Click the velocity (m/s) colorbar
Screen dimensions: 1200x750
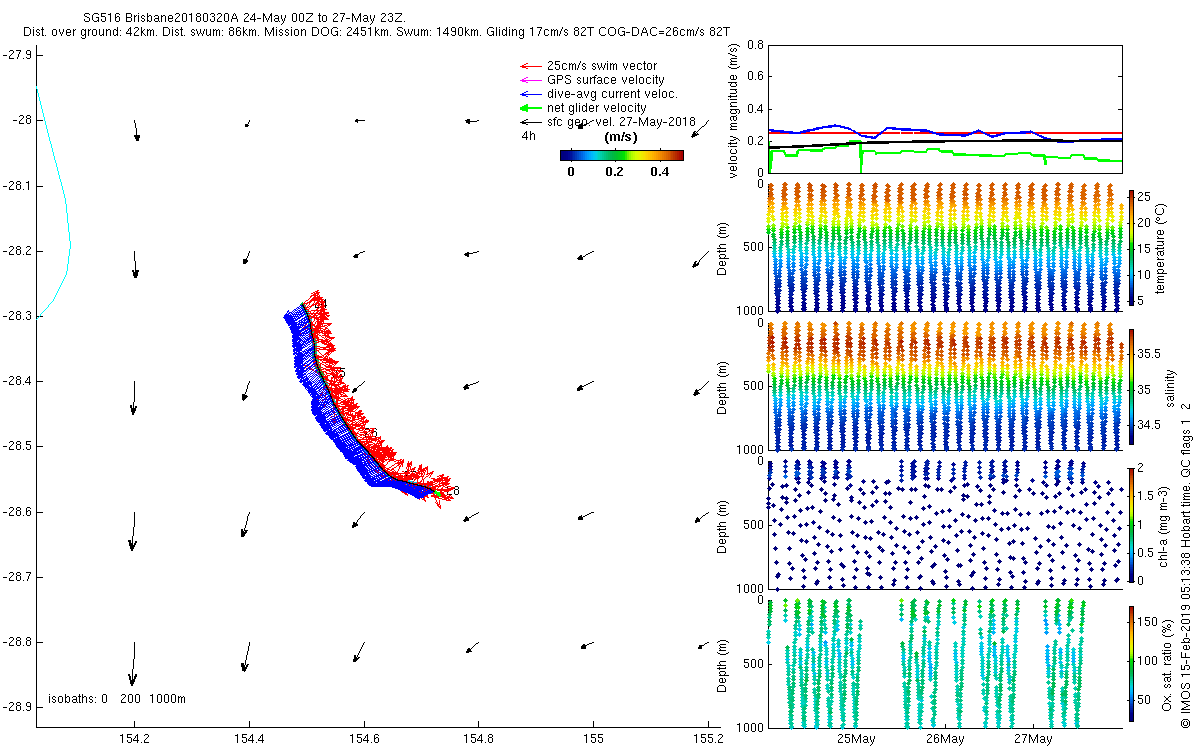tap(621, 155)
